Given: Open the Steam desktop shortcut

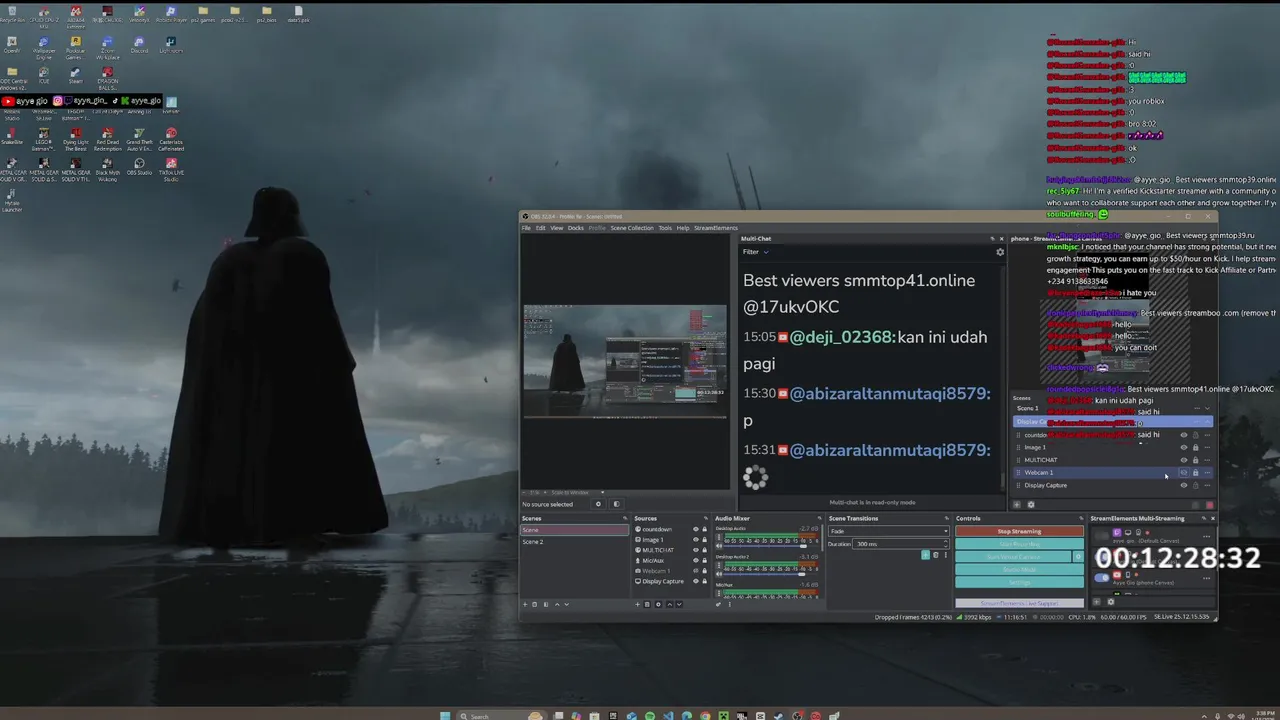Looking at the screenshot, I should (x=75, y=74).
